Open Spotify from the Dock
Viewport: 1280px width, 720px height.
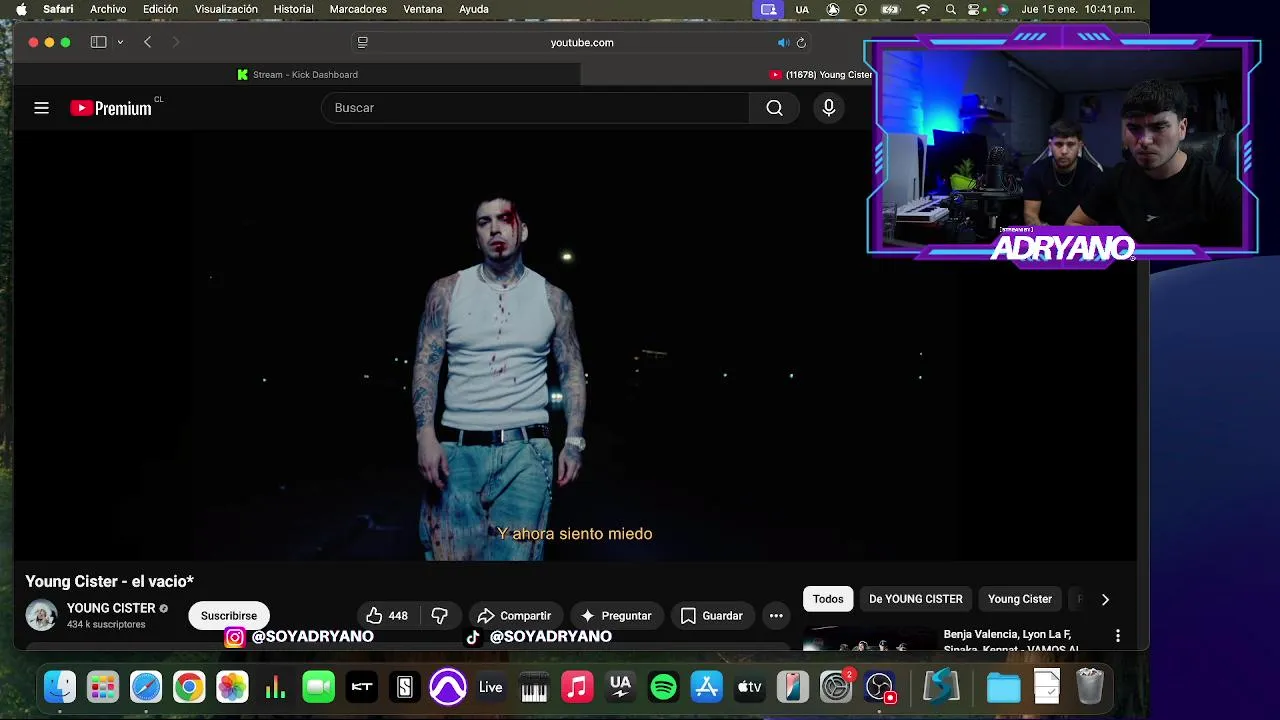[x=663, y=687]
